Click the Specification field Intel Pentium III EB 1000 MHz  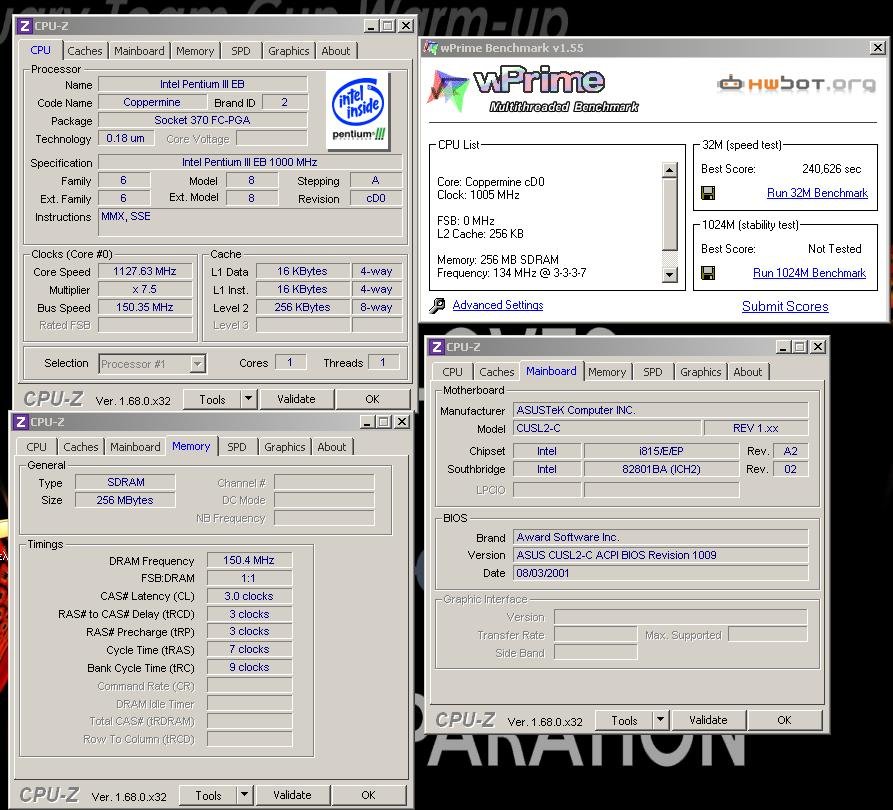(249, 162)
